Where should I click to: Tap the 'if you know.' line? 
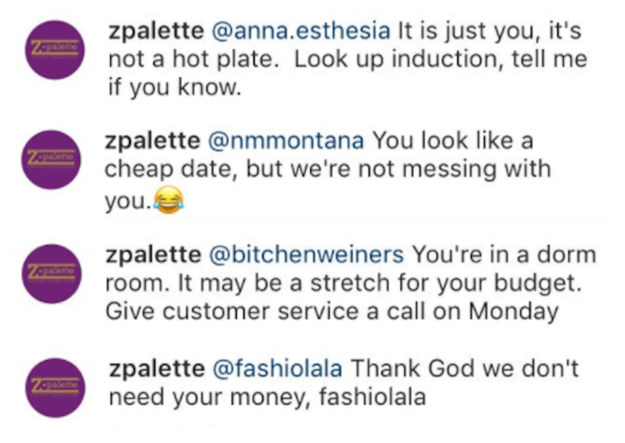(175, 87)
